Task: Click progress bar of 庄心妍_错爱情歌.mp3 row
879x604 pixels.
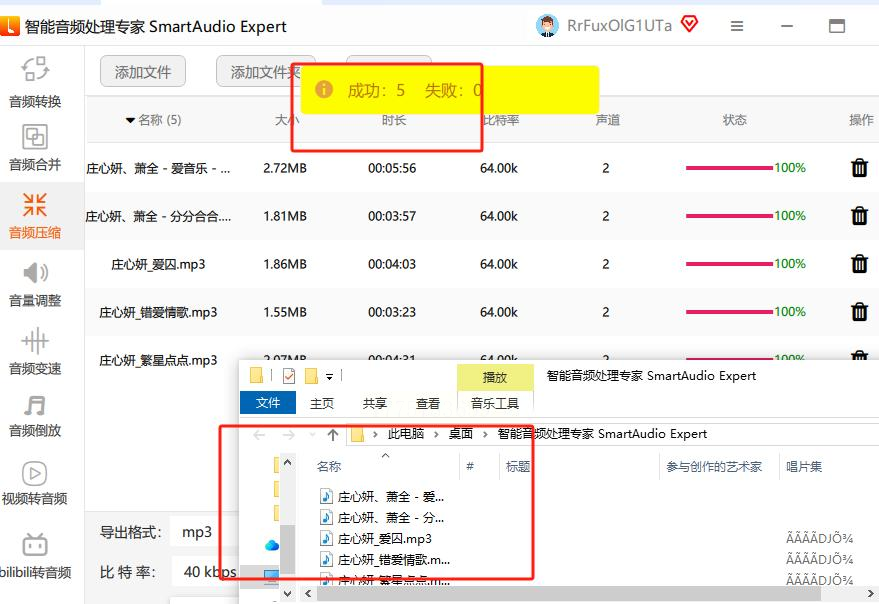Action: point(729,312)
